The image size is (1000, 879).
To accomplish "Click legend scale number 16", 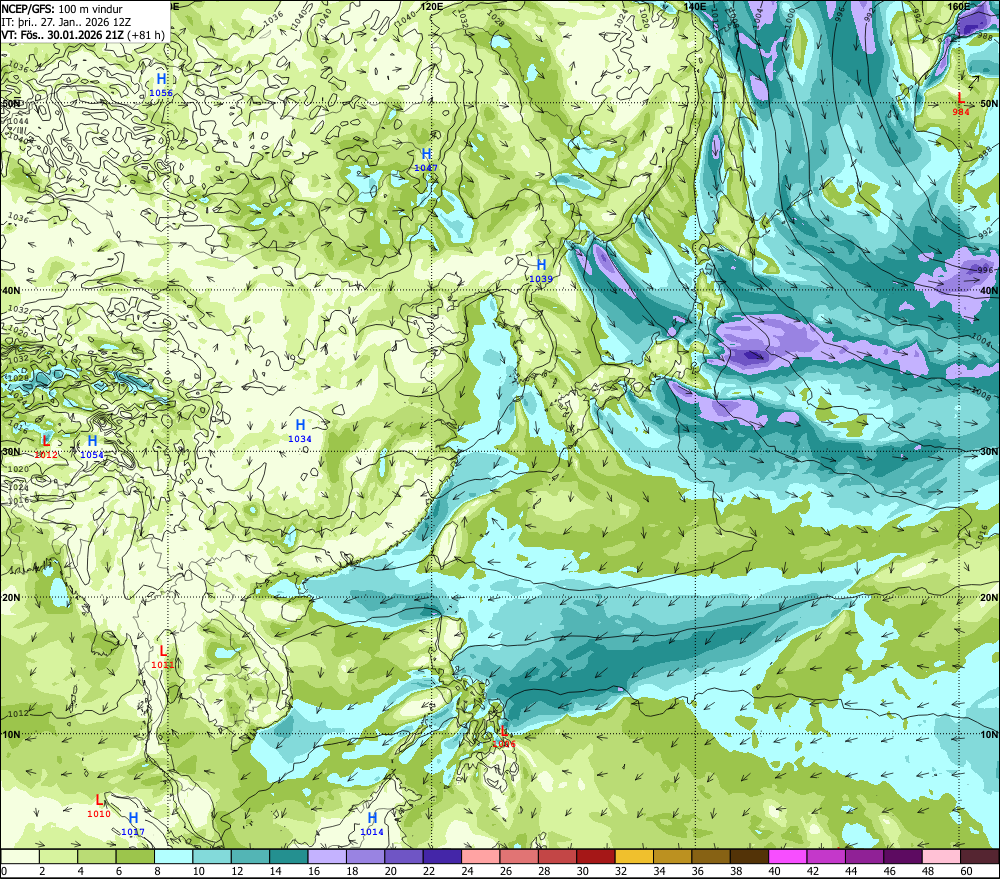I will click(x=314, y=871).
